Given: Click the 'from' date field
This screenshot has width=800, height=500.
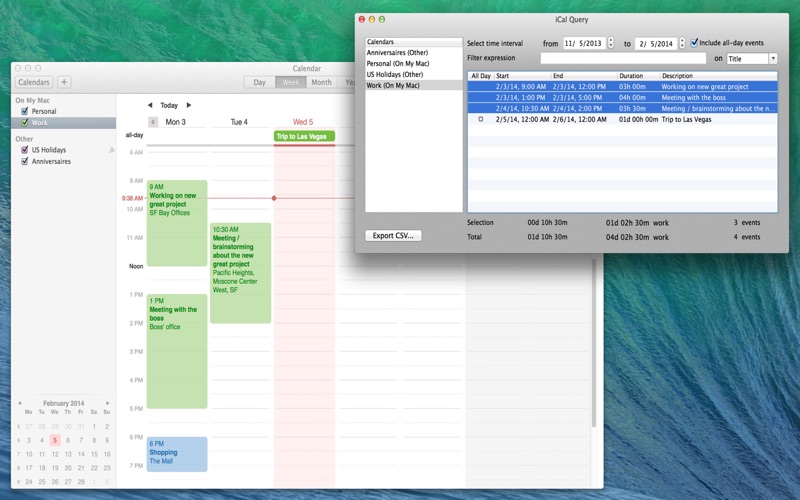Looking at the screenshot, I should point(584,43).
